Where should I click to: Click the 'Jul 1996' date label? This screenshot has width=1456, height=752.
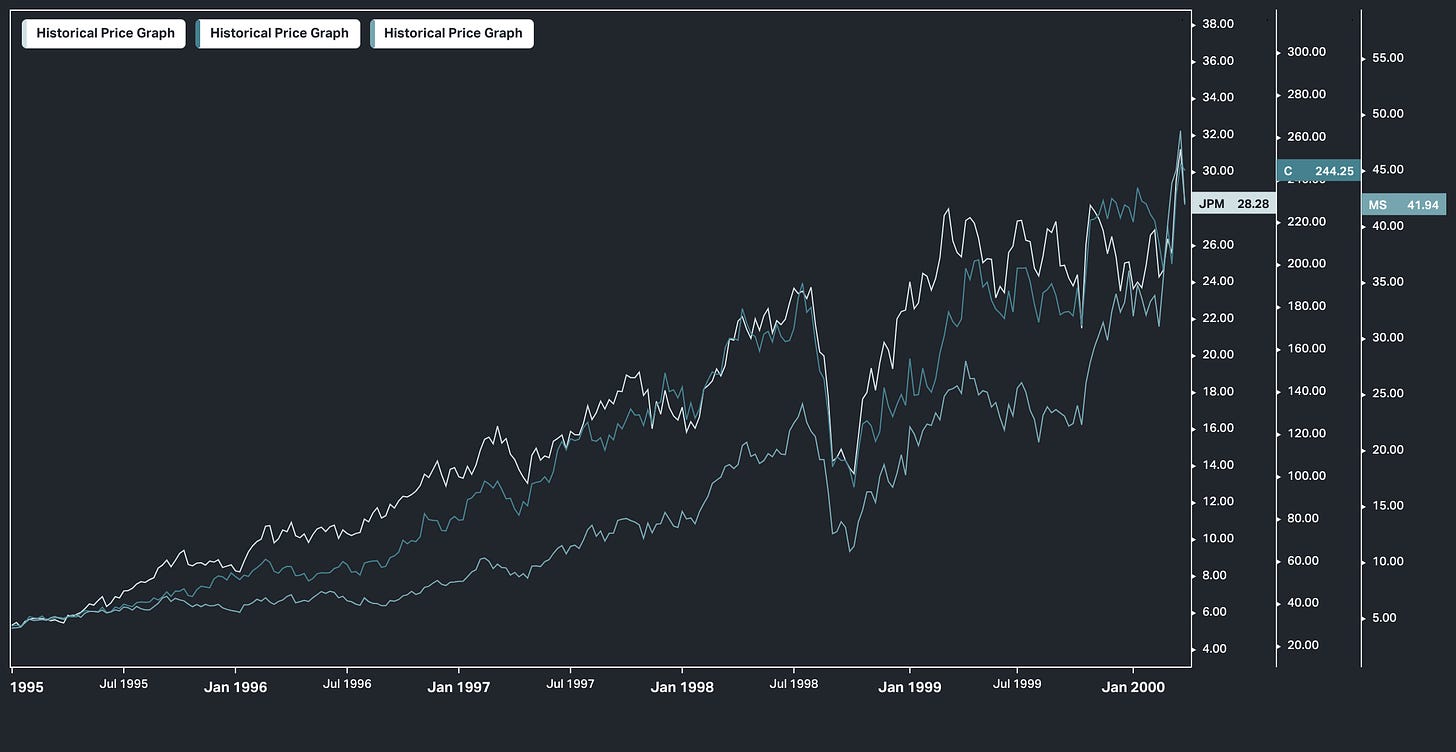pyautogui.click(x=347, y=685)
